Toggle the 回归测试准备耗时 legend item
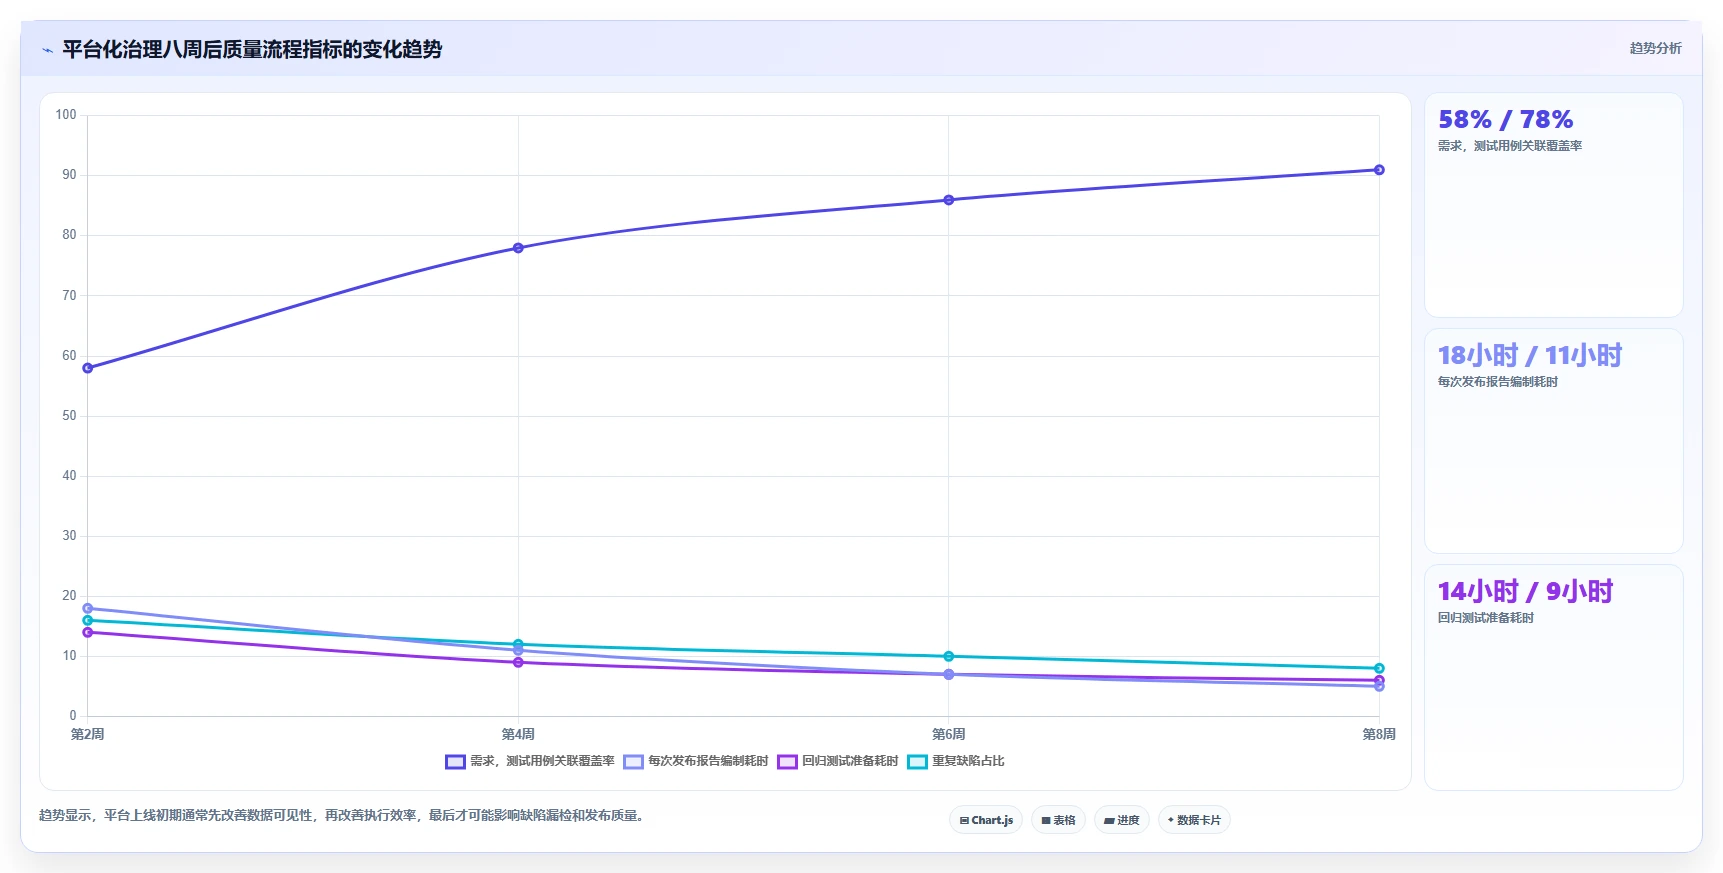Image resolution: width=1723 pixels, height=873 pixels. point(838,761)
